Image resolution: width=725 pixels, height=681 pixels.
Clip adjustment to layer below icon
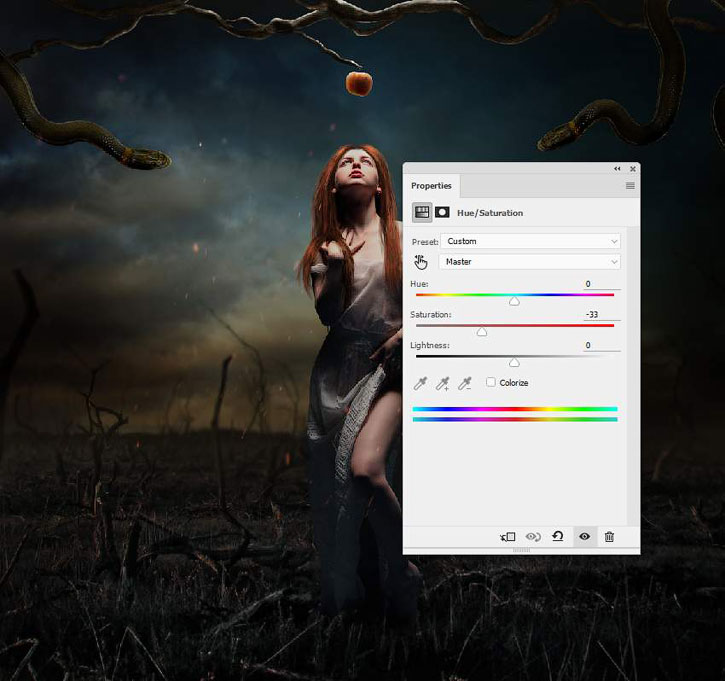(508, 537)
